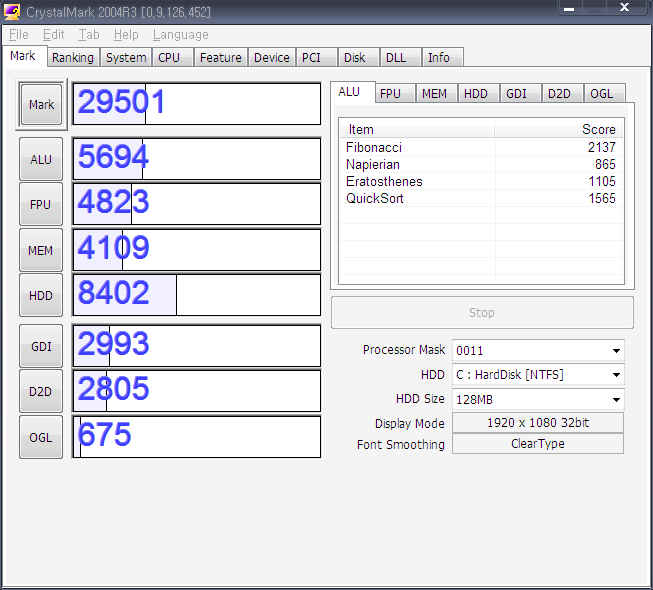
Task: Click the D2D score value 2805
Action: (113, 389)
